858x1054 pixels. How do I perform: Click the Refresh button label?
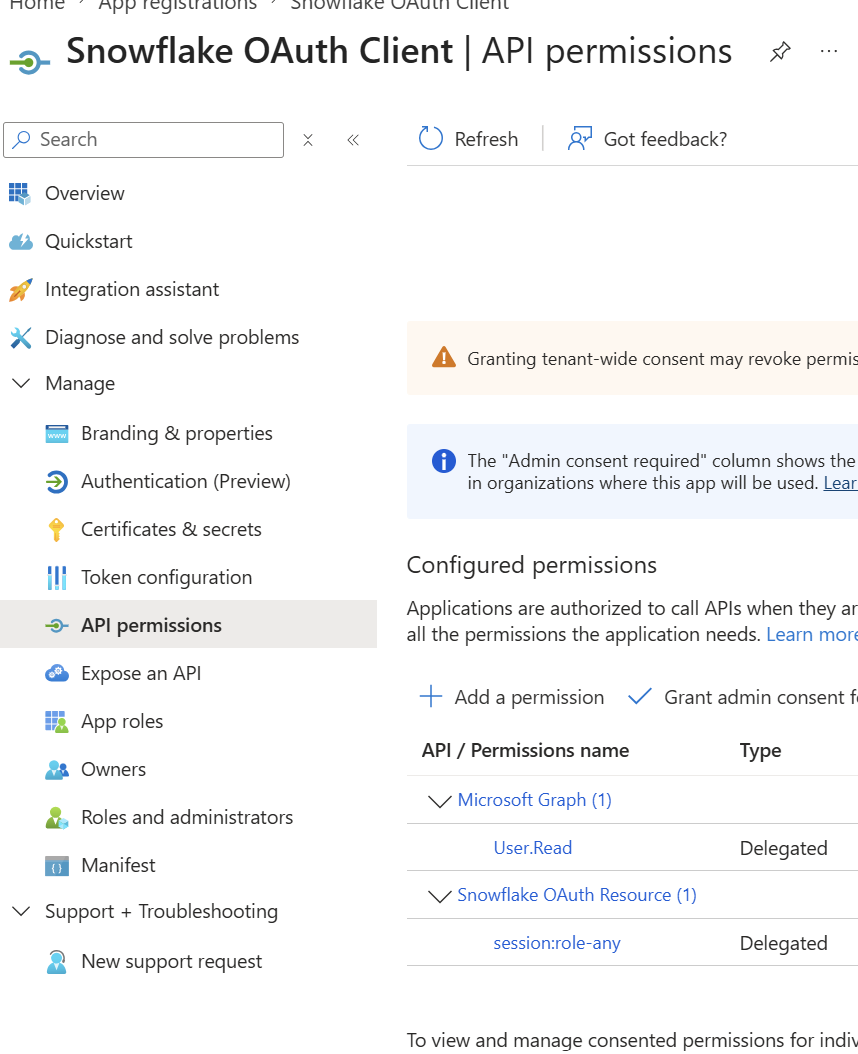(486, 139)
